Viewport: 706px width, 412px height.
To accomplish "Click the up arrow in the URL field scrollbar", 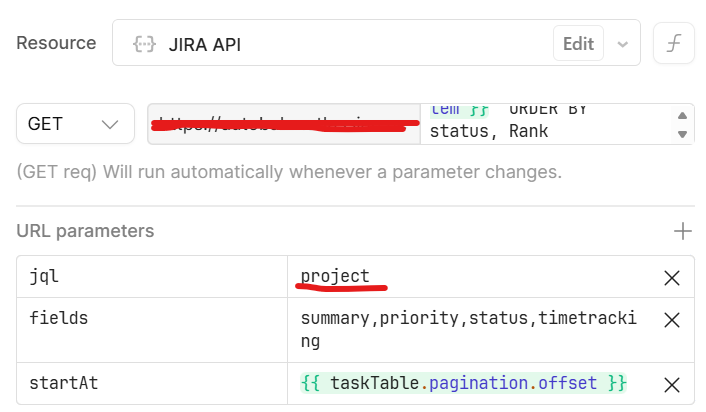I will pyautogui.click(x=682, y=116).
